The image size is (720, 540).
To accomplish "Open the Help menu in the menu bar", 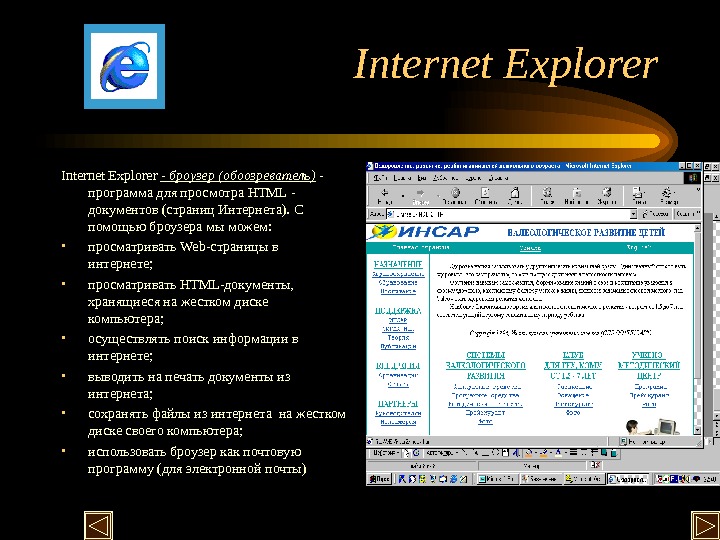I will pos(498,178).
